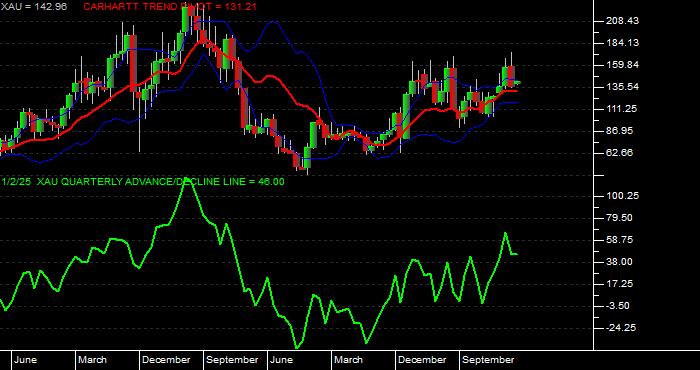The height and width of the screenshot is (370, 700).
Task: Click the 17.25 advance/decline axis value
Action: (620, 284)
